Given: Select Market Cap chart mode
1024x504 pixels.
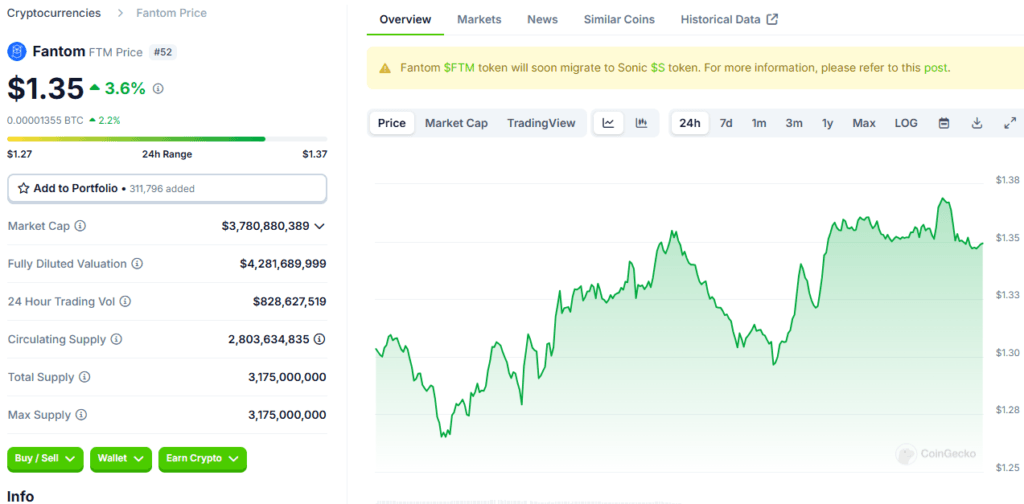Looking at the screenshot, I should coord(456,123).
